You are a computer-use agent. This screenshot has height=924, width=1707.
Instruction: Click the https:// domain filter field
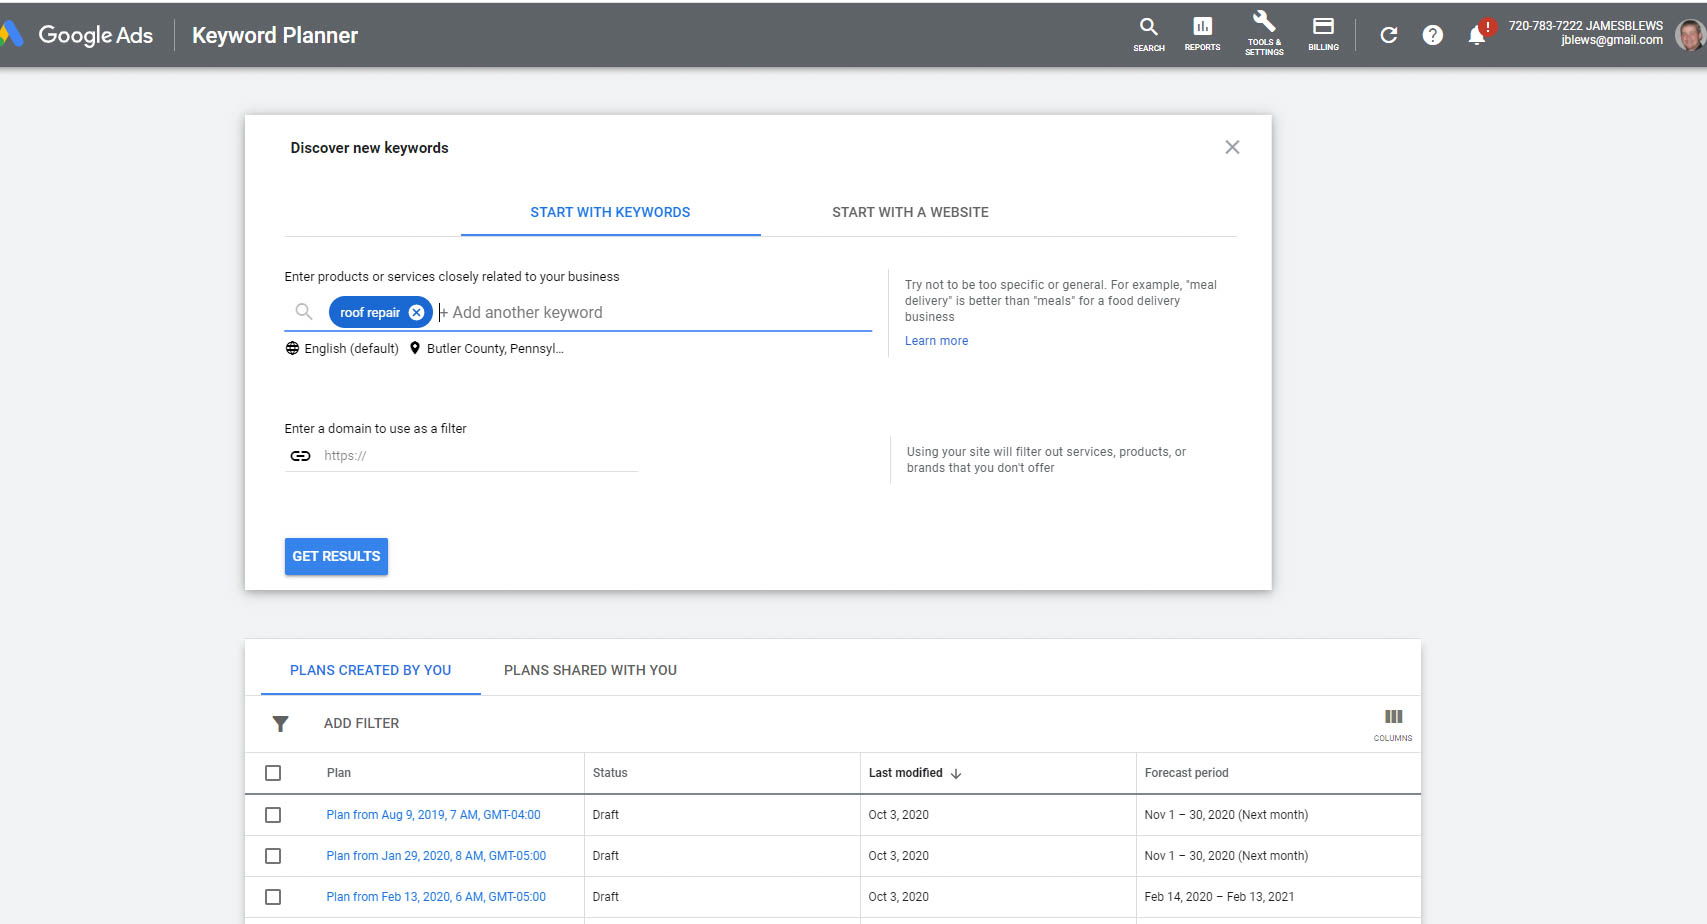(480, 455)
